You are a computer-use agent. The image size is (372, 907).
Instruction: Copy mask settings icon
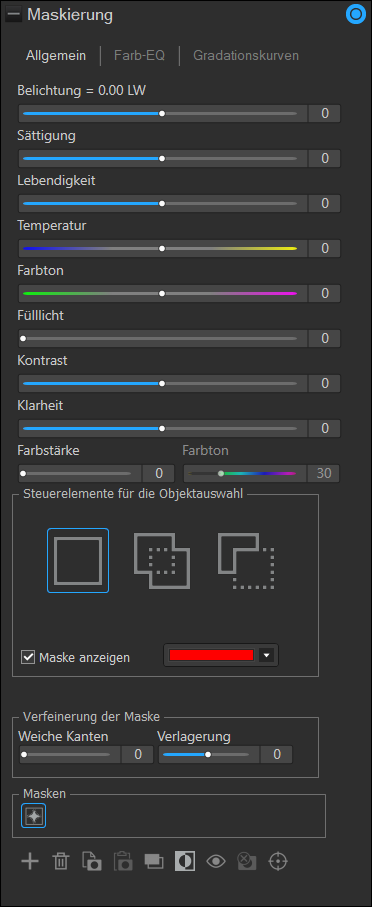pos(91,861)
